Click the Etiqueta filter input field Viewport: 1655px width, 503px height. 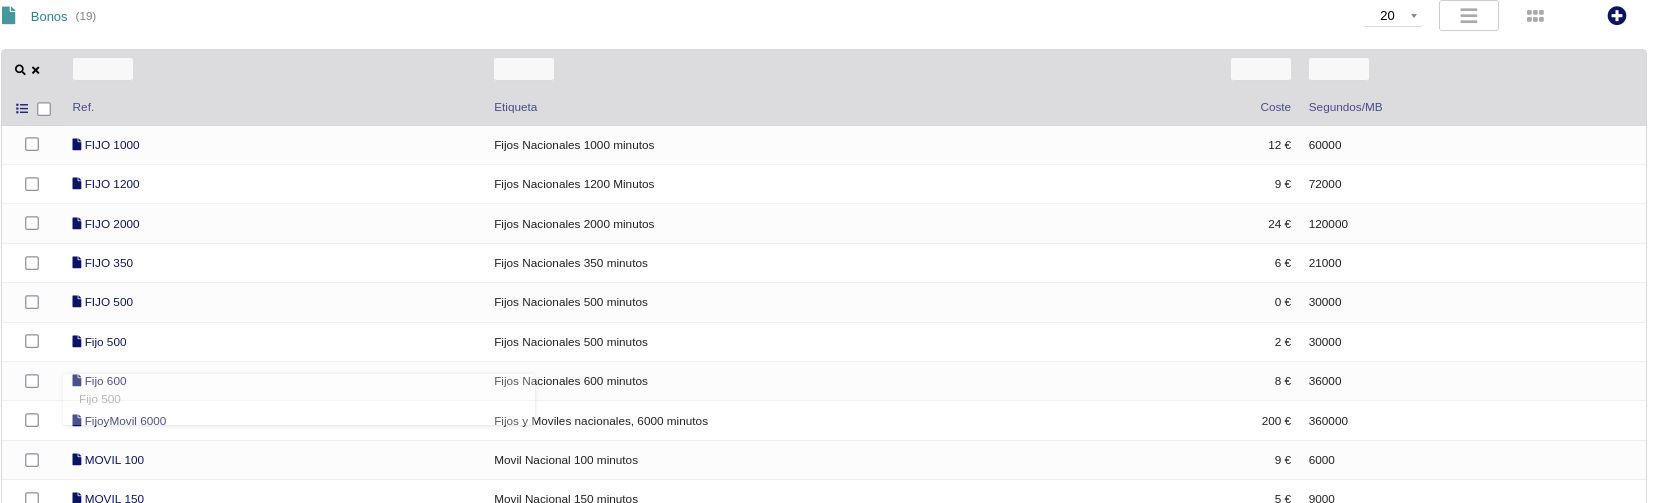coord(524,69)
